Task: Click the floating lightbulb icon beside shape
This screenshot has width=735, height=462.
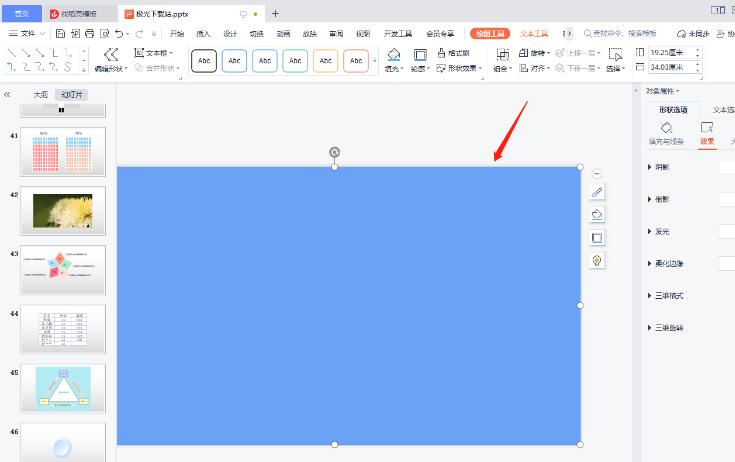Action: click(x=597, y=260)
